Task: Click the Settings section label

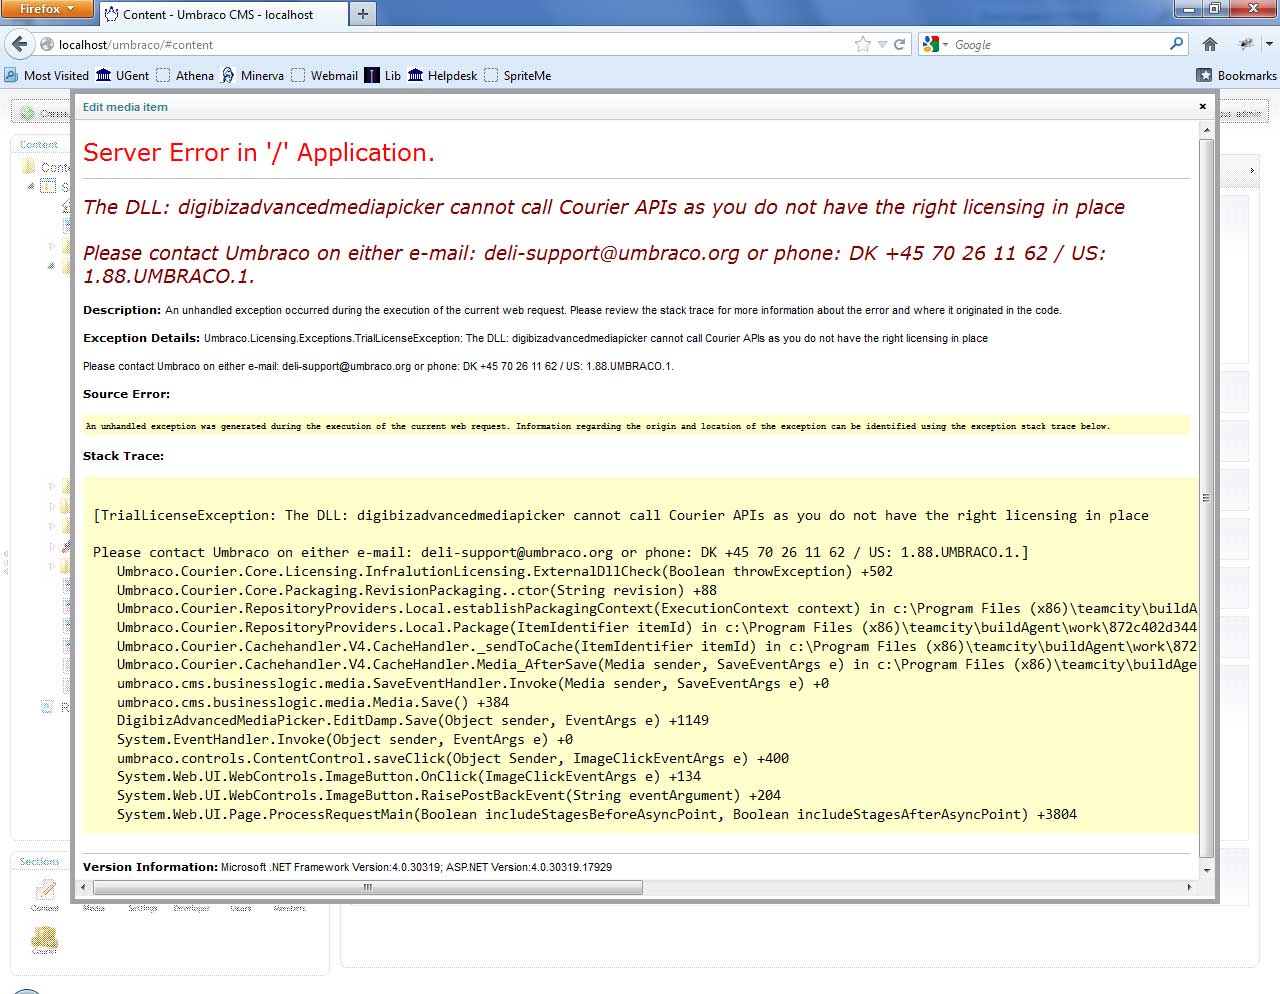Action: [143, 908]
